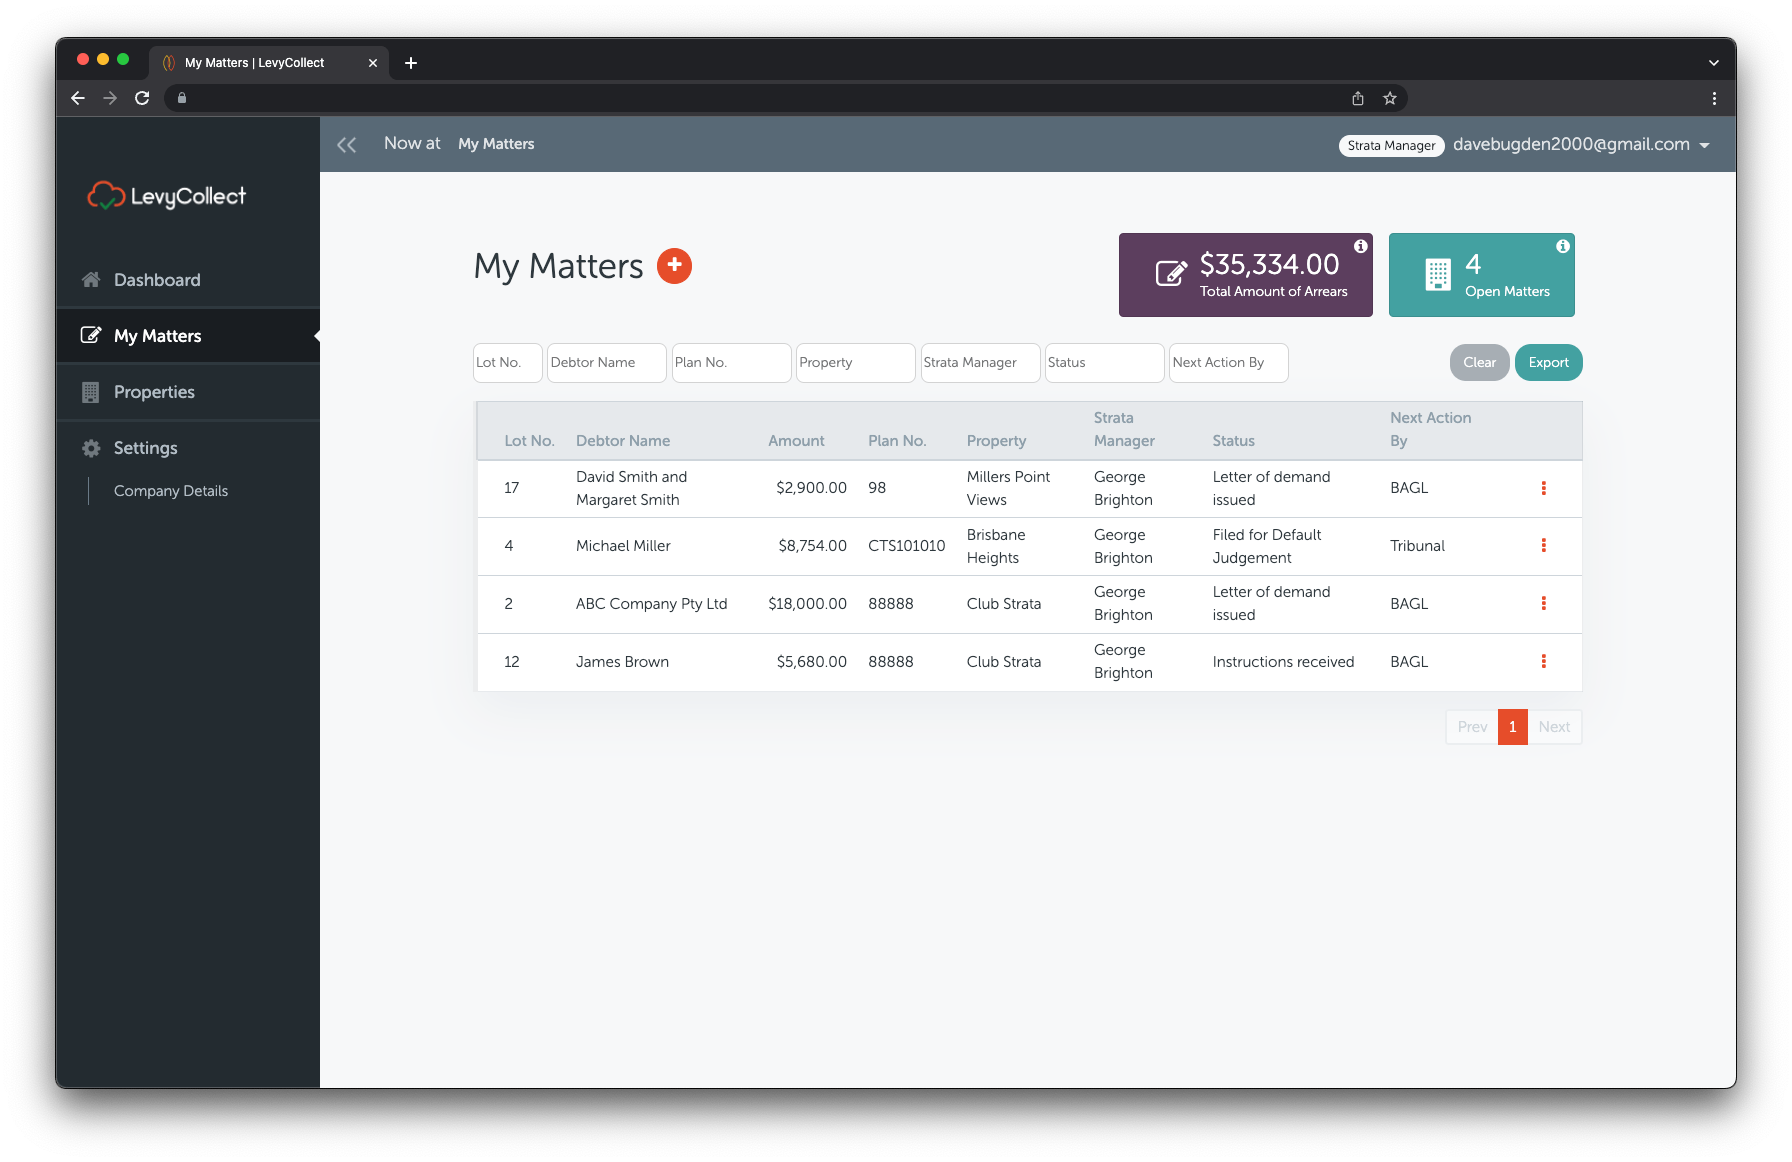Bookmark this page with star icon
1792x1162 pixels.
[x=1389, y=98]
